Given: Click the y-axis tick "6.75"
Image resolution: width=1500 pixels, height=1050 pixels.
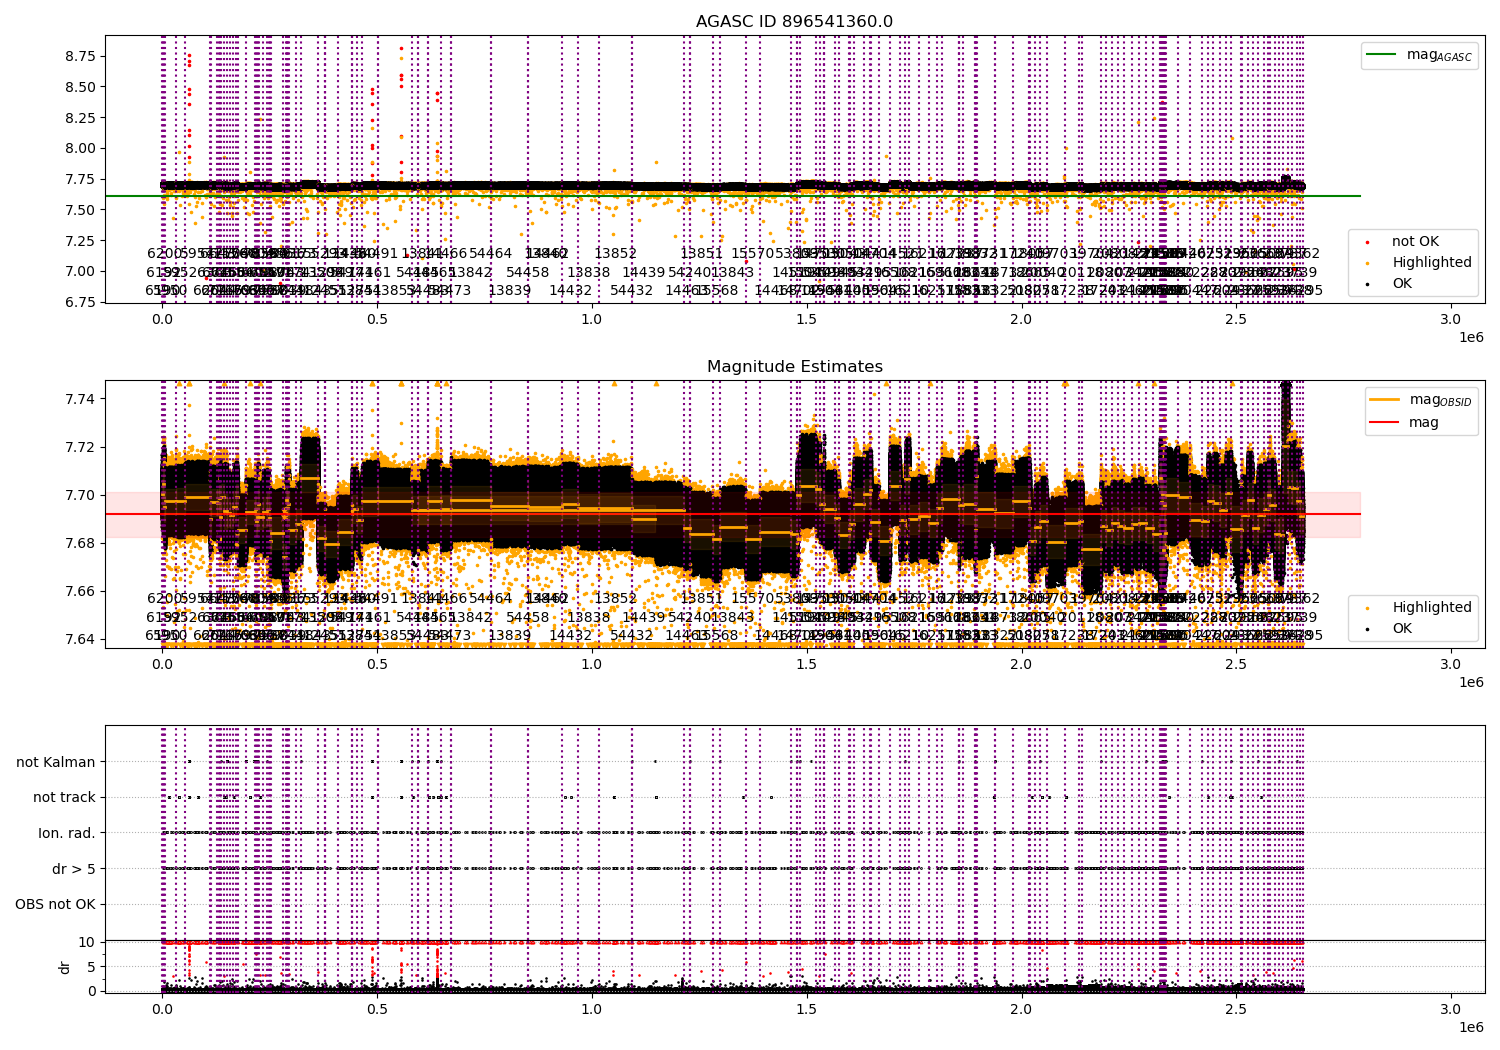Looking at the screenshot, I should 80,302.
